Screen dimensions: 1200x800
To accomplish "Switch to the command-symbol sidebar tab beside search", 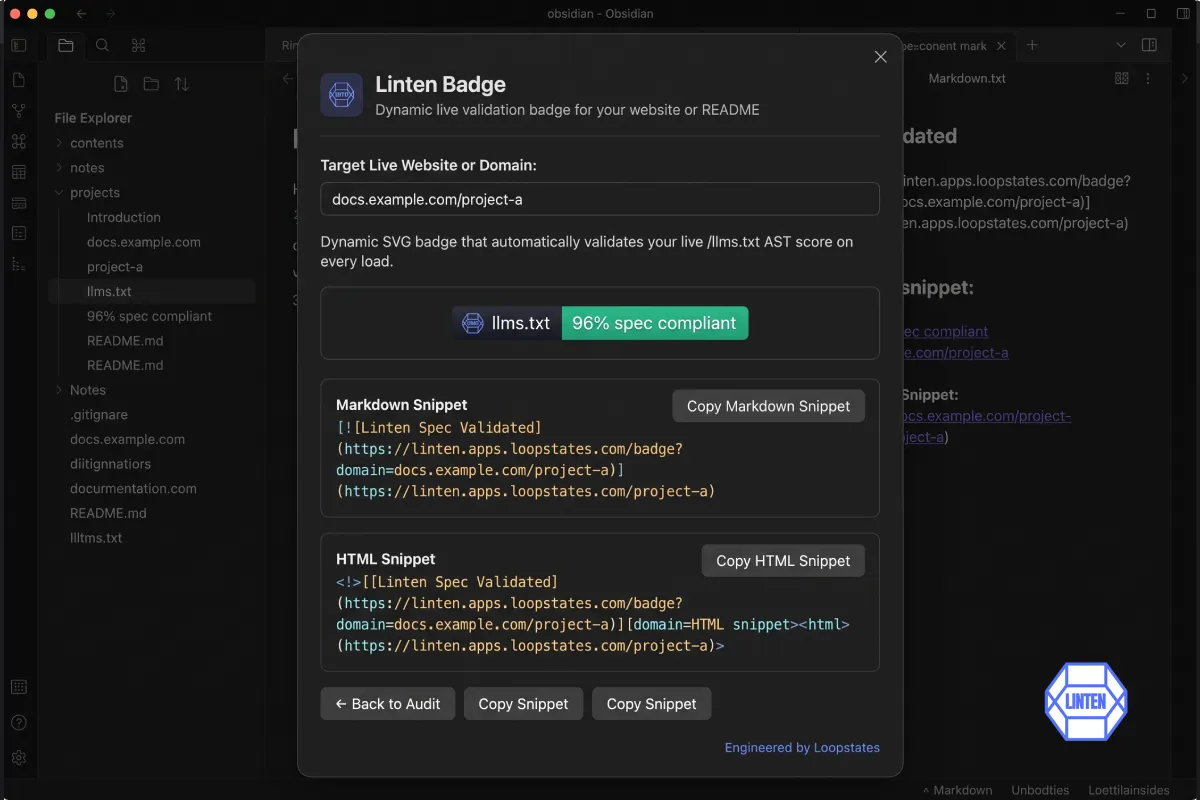I will tap(138, 45).
